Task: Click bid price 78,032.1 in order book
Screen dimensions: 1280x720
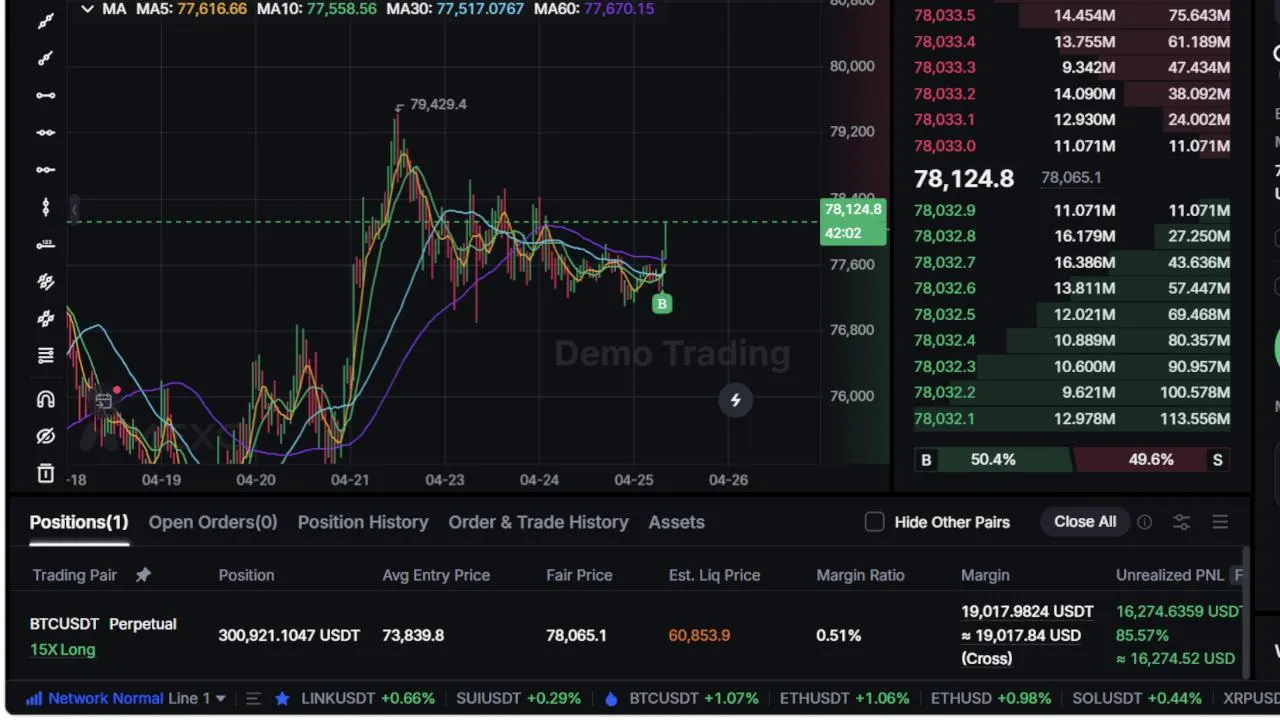Action: click(x=944, y=419)
